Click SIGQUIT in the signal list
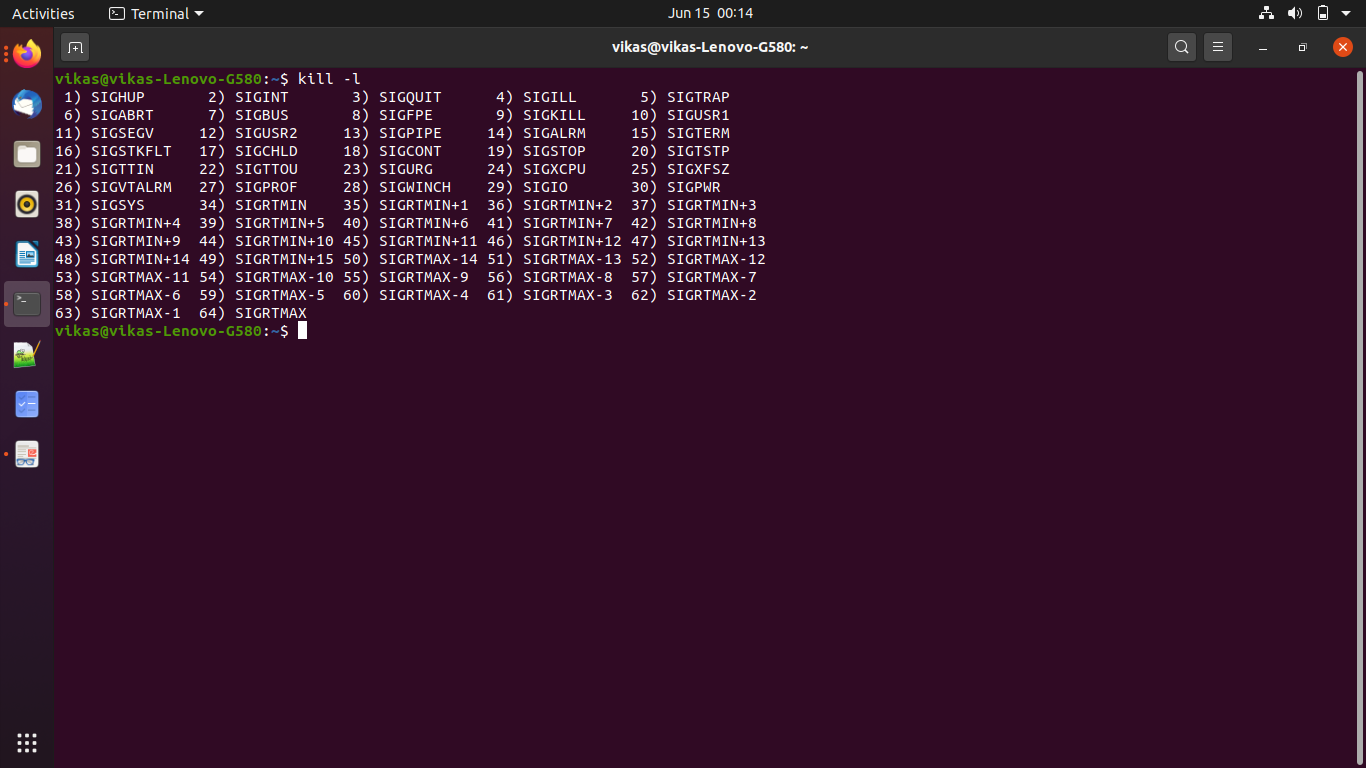1366x768 pixels. [x=410, y=97]
